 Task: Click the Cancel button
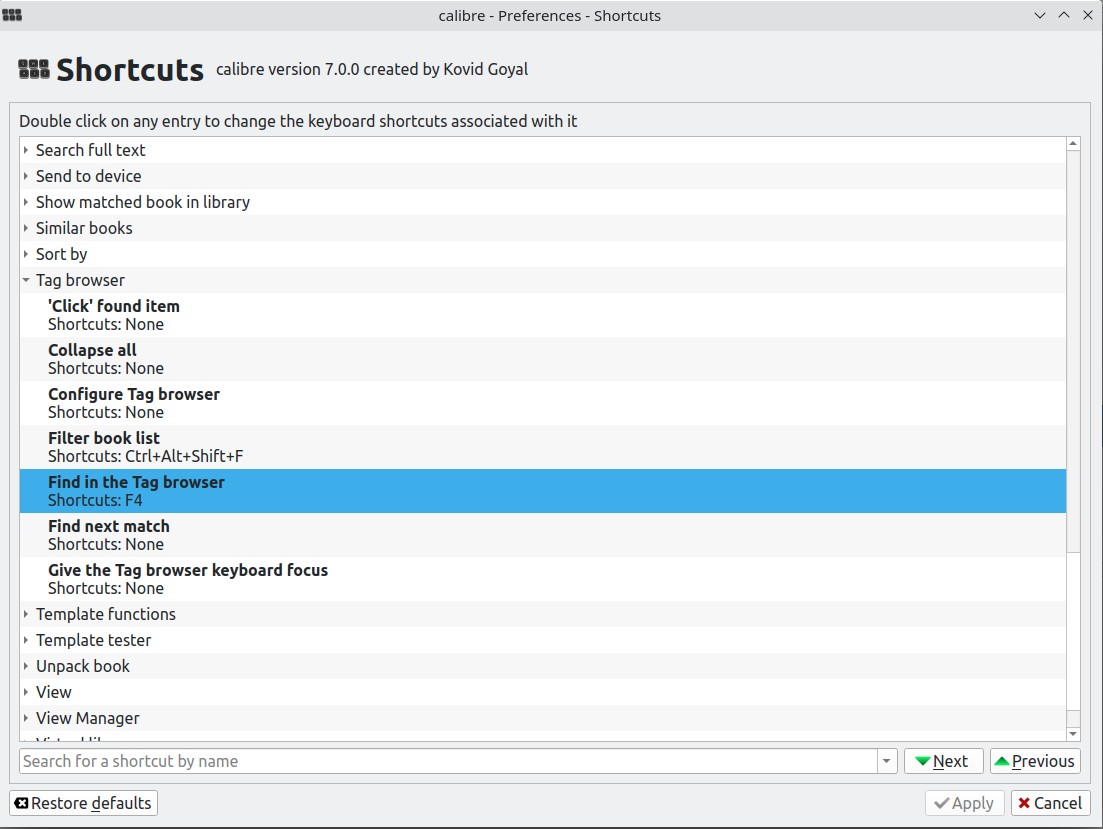click(x=1050, y=803)
